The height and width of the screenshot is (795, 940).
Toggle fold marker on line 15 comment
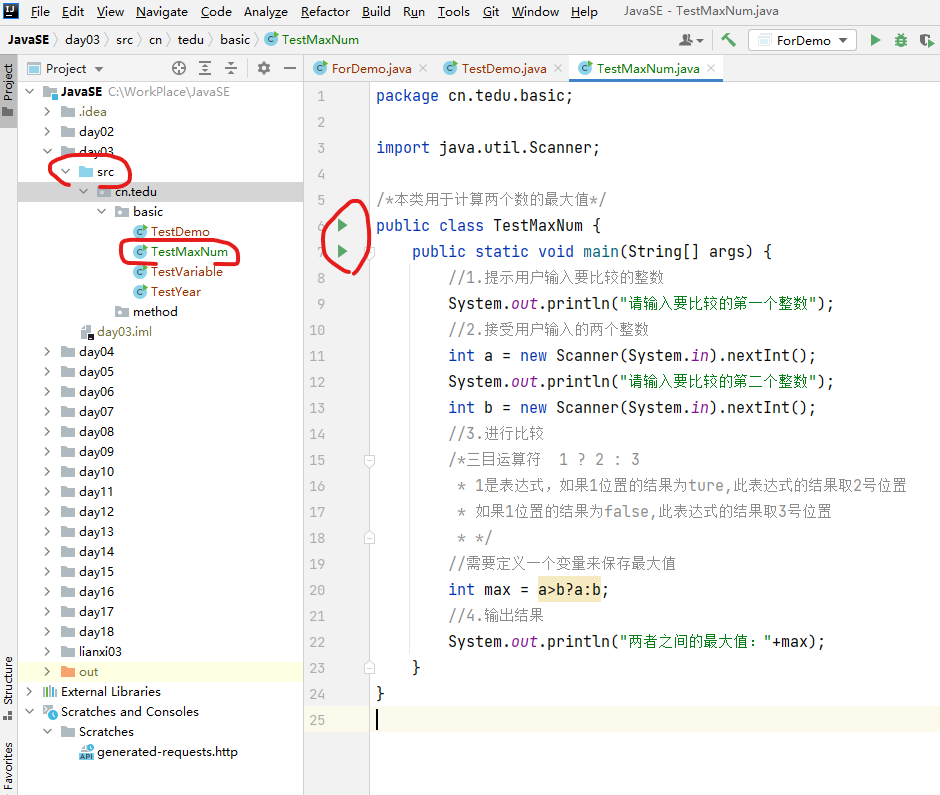tap(370, 460)
